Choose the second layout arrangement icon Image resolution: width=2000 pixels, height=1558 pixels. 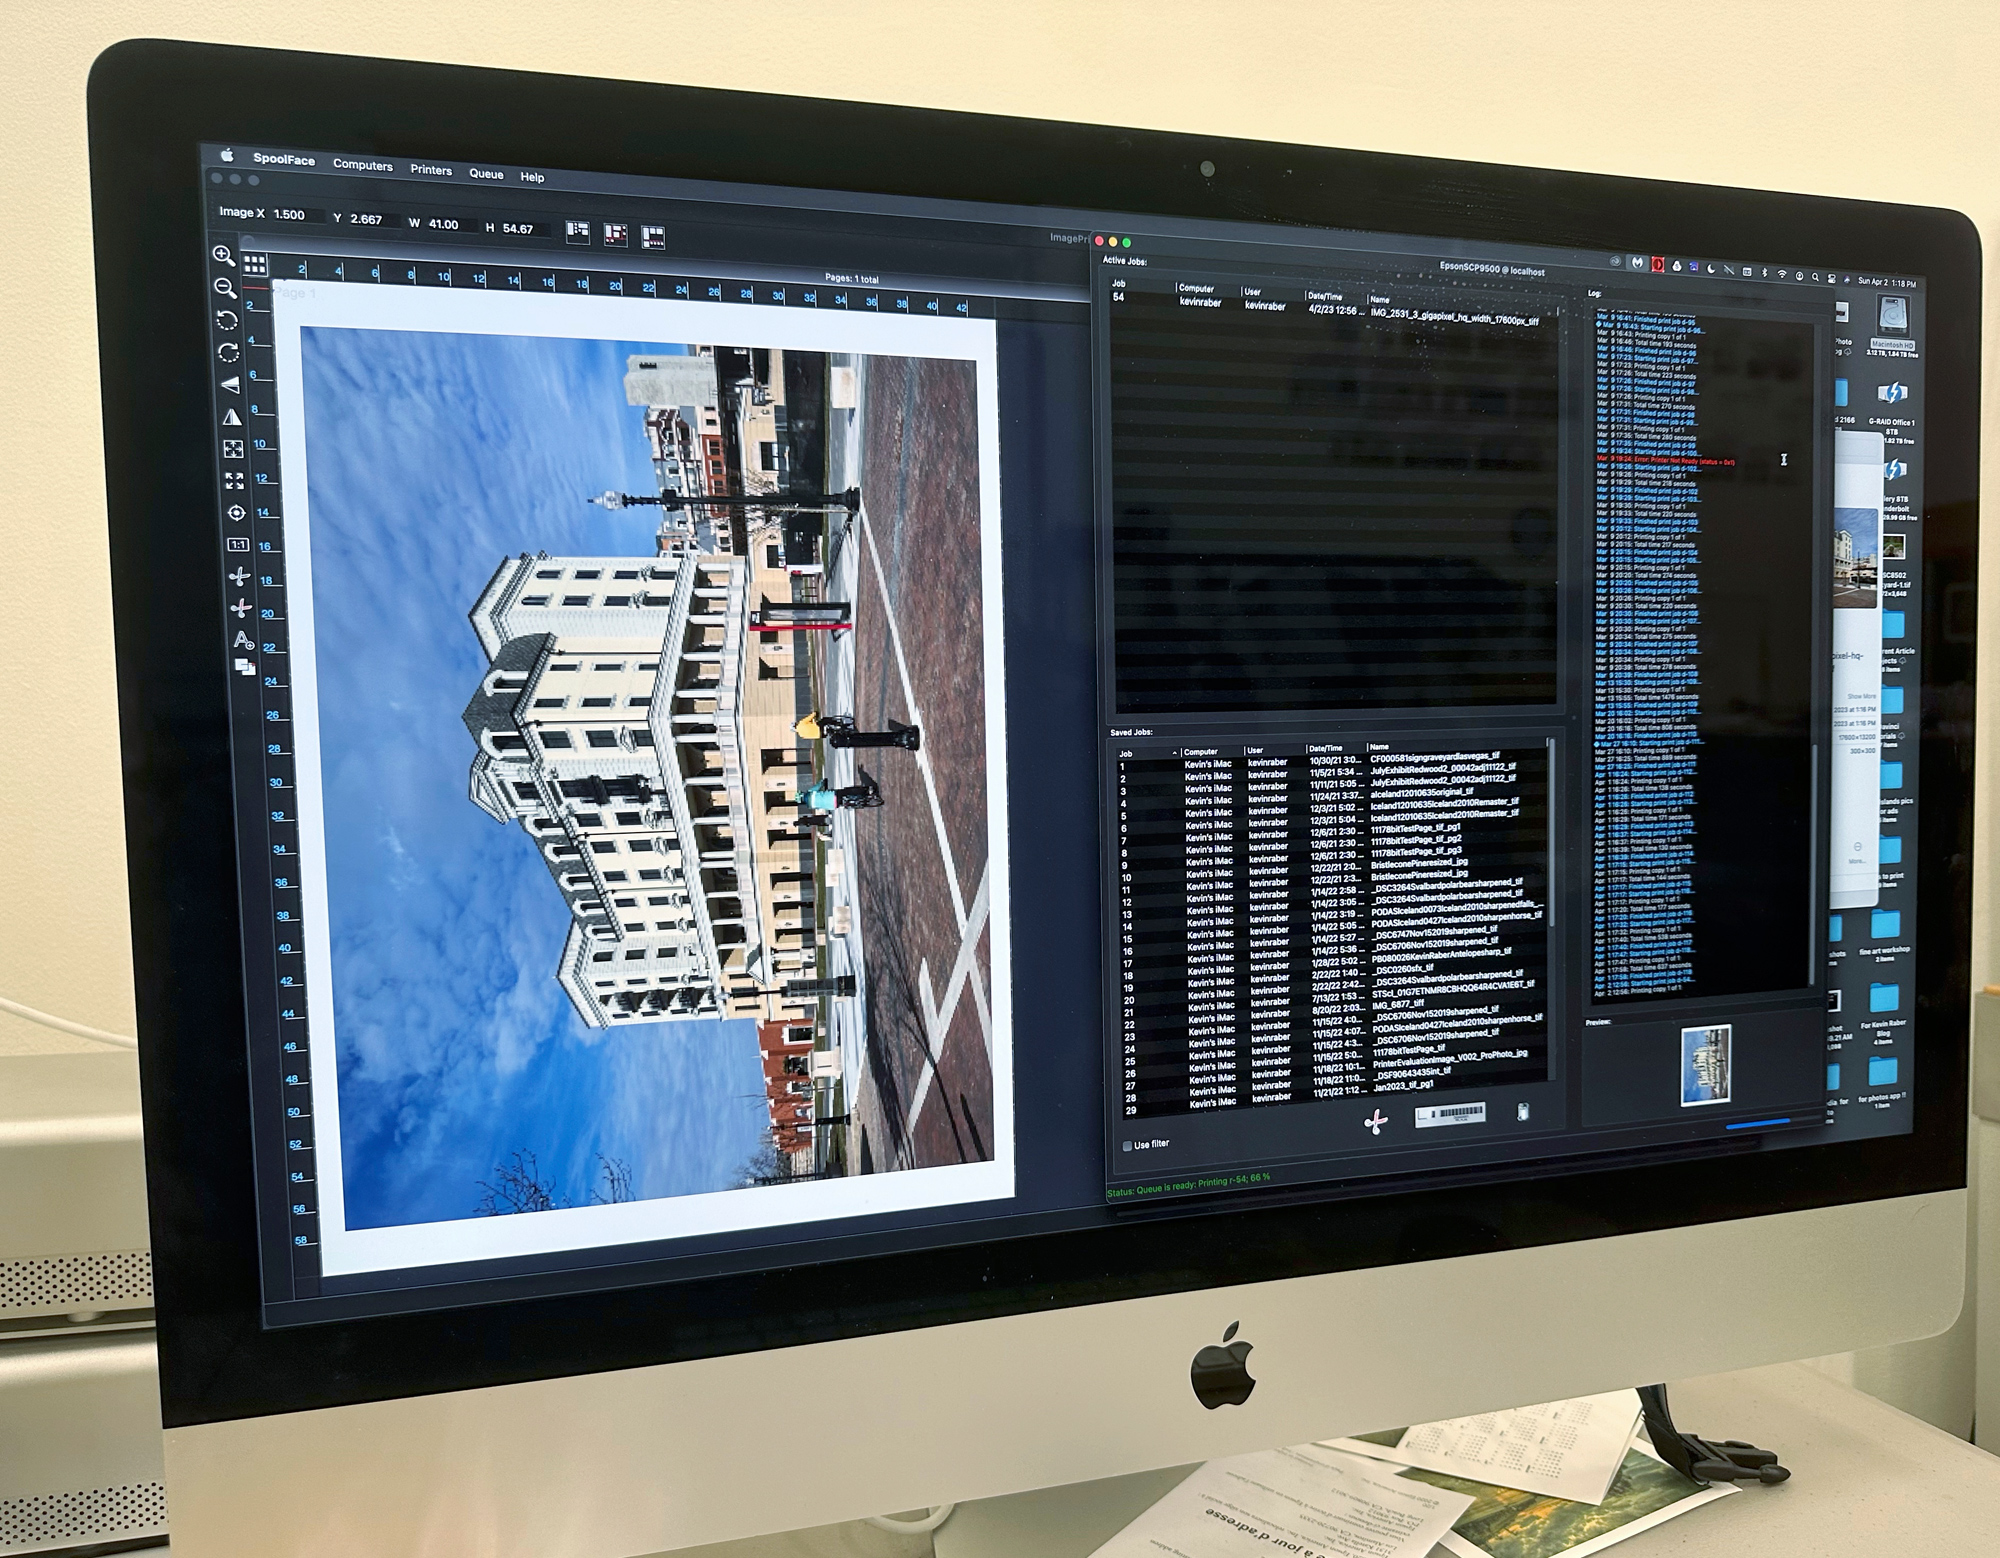(615, 235)
